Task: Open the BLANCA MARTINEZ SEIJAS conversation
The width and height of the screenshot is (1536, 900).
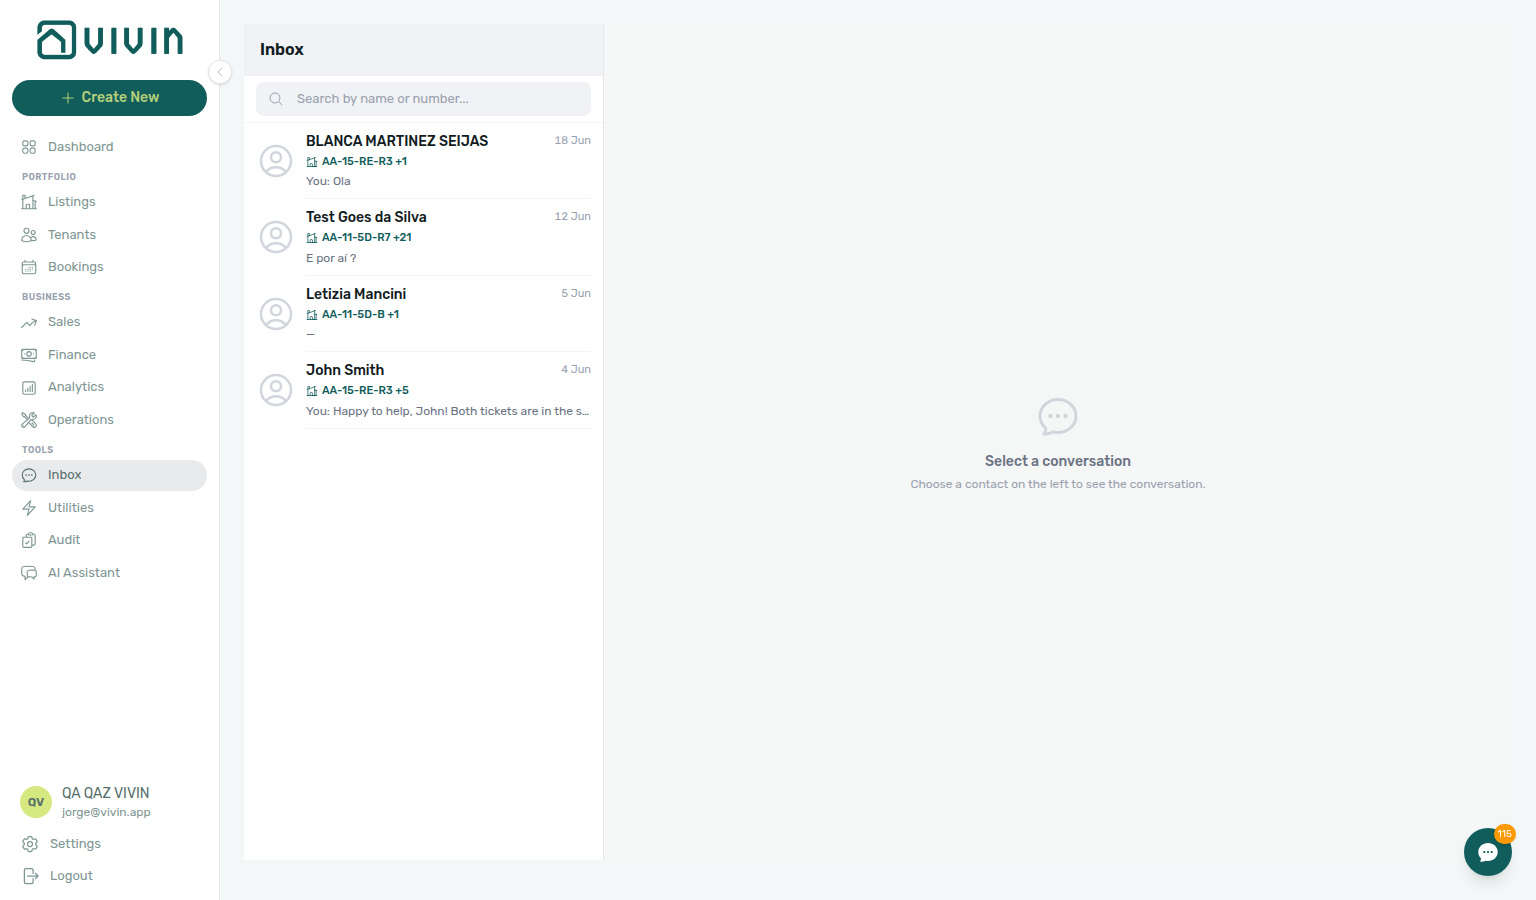Action: point(423,160)
